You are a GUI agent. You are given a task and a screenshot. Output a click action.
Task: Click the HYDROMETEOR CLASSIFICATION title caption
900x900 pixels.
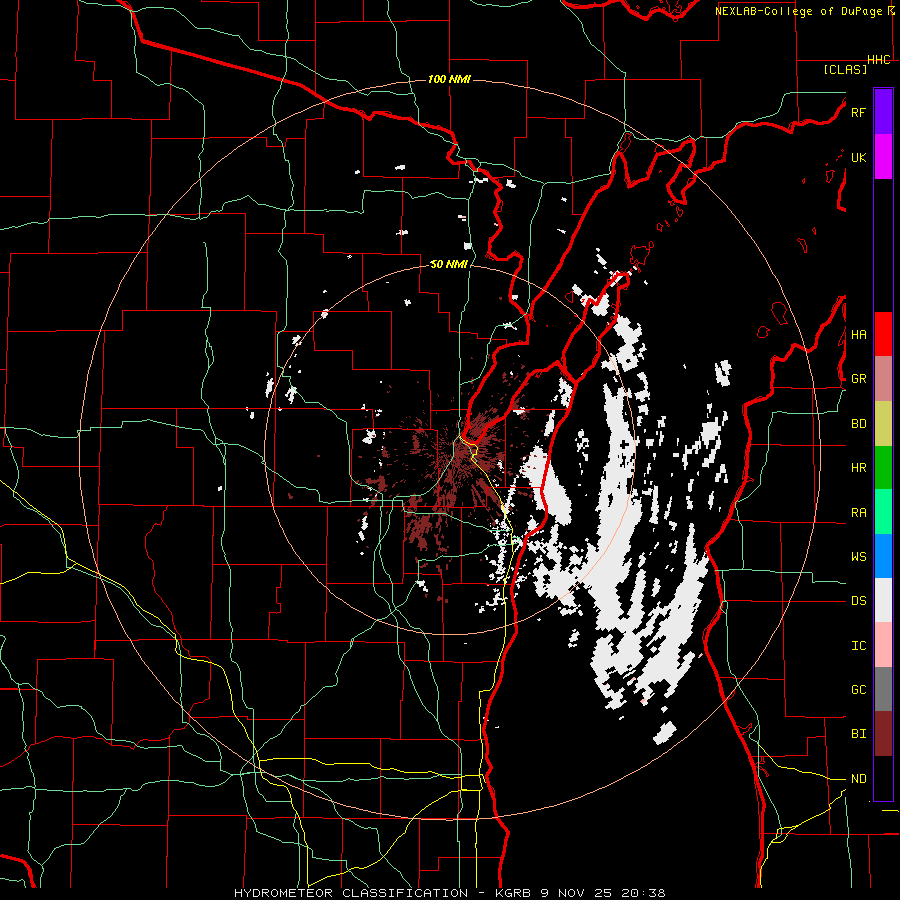click(x=351, y=893)
